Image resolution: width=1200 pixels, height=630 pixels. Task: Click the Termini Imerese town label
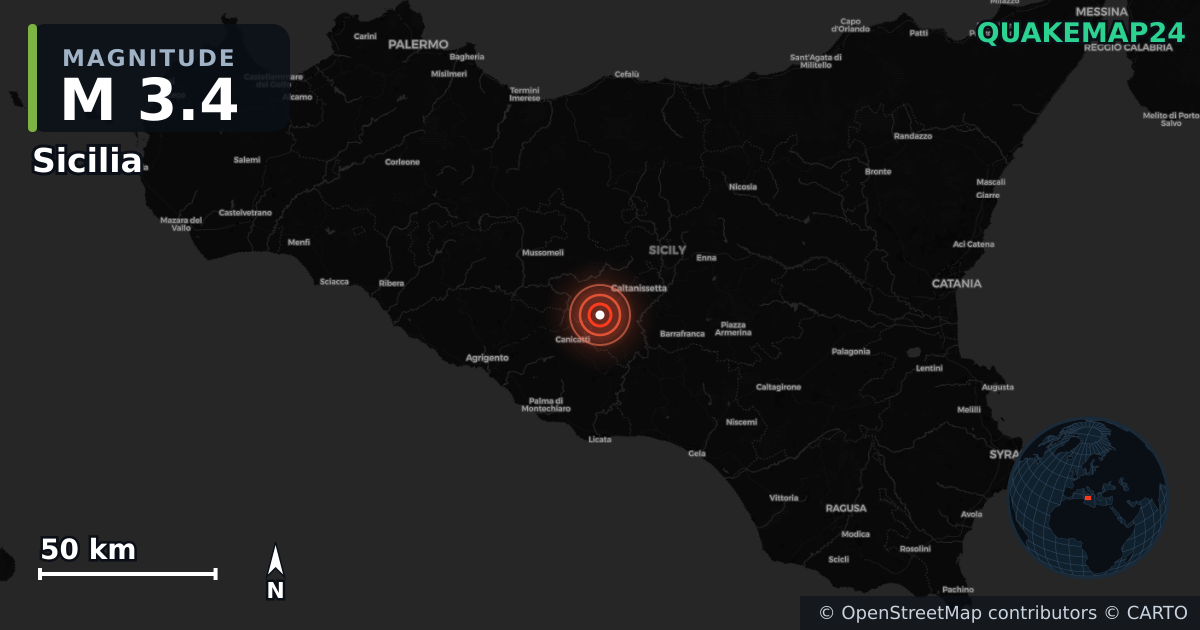(x=525, y=94)
